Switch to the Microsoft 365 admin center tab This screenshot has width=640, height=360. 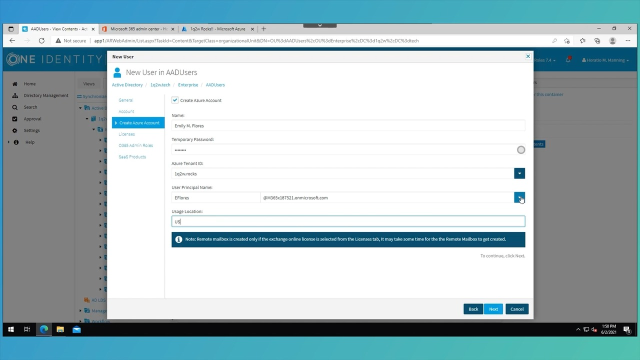[x=138, y=29]
